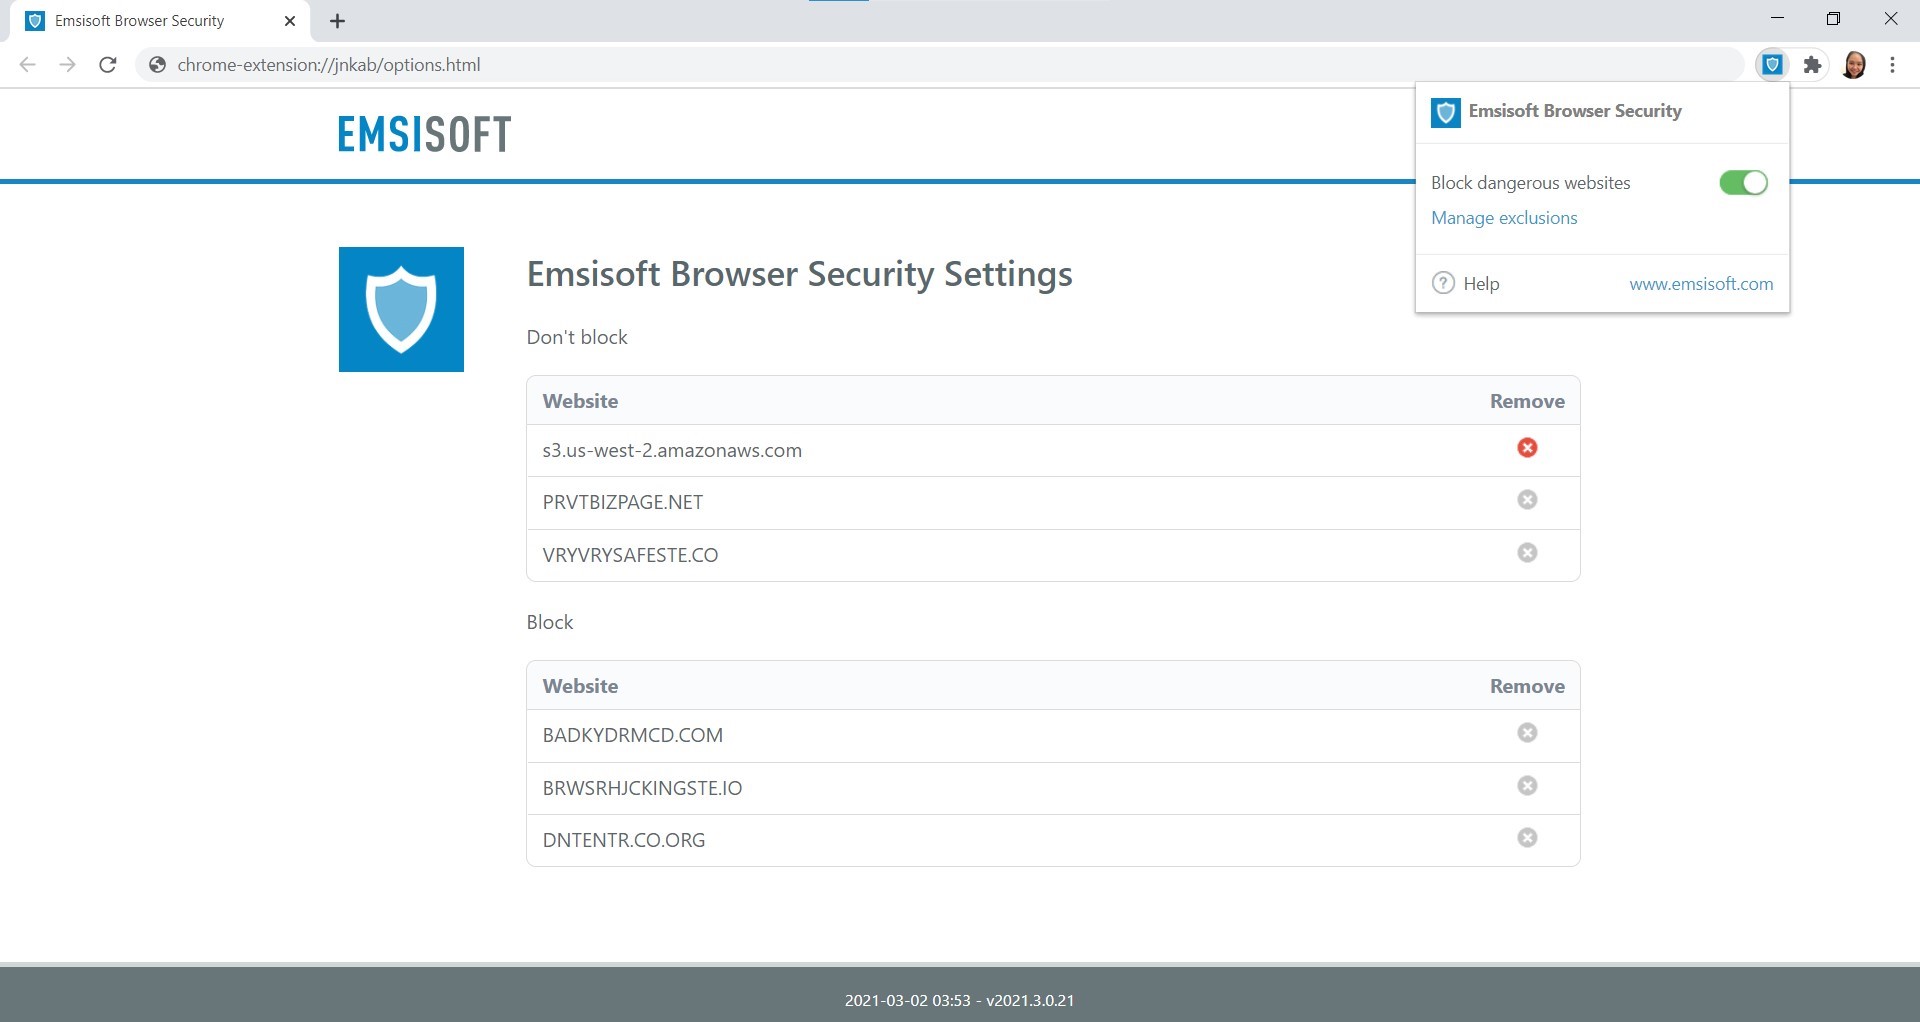The image size is (1920, 1022).
Task: Click the browser profile avatar
Action: (1855, 64)
